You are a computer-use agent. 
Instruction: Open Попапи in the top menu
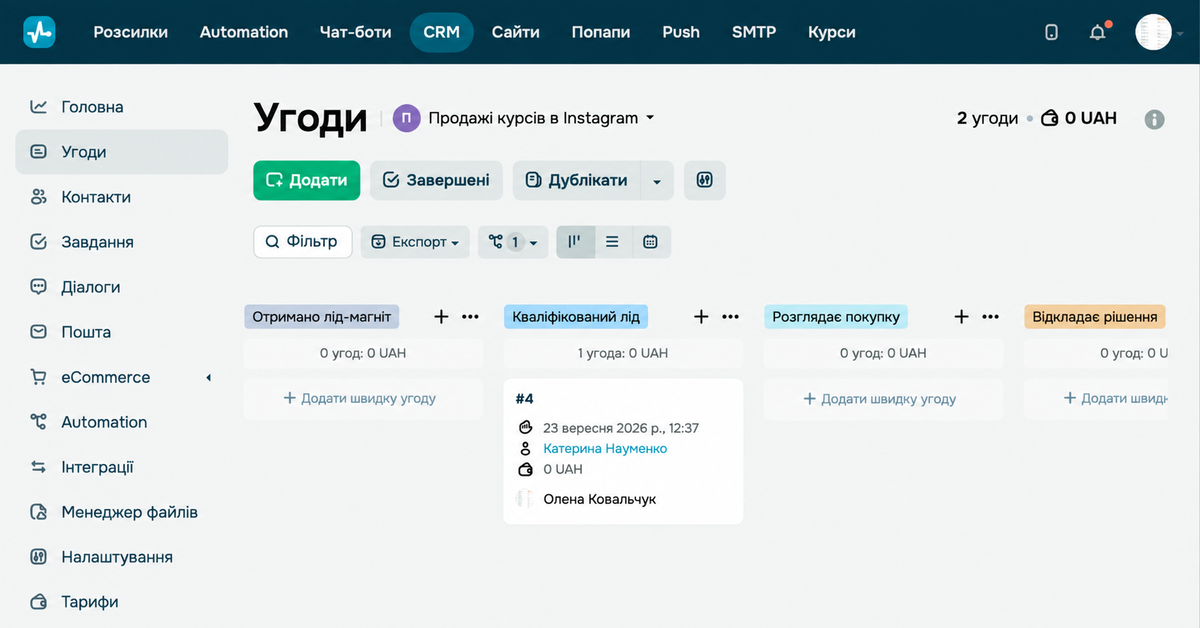coord(601,32)
